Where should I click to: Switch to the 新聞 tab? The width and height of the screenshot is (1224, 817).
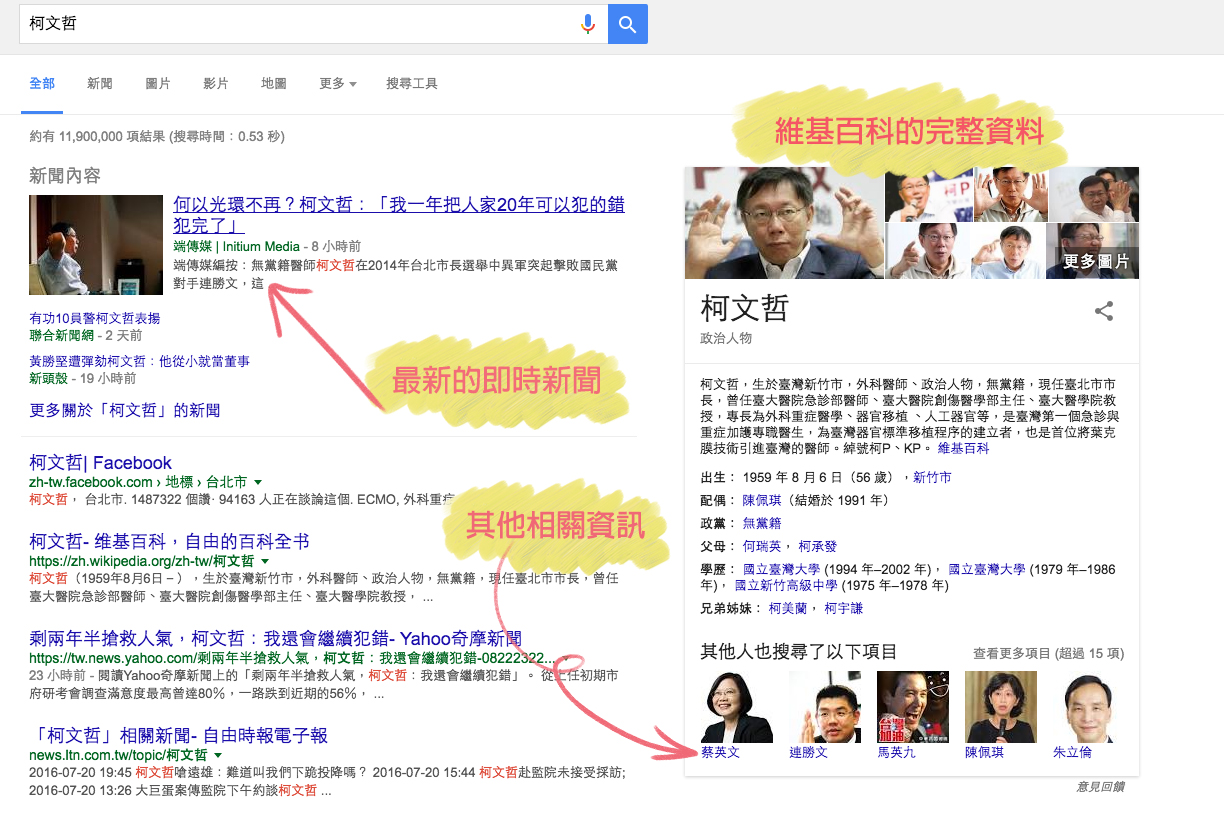(x=100, y=84)
